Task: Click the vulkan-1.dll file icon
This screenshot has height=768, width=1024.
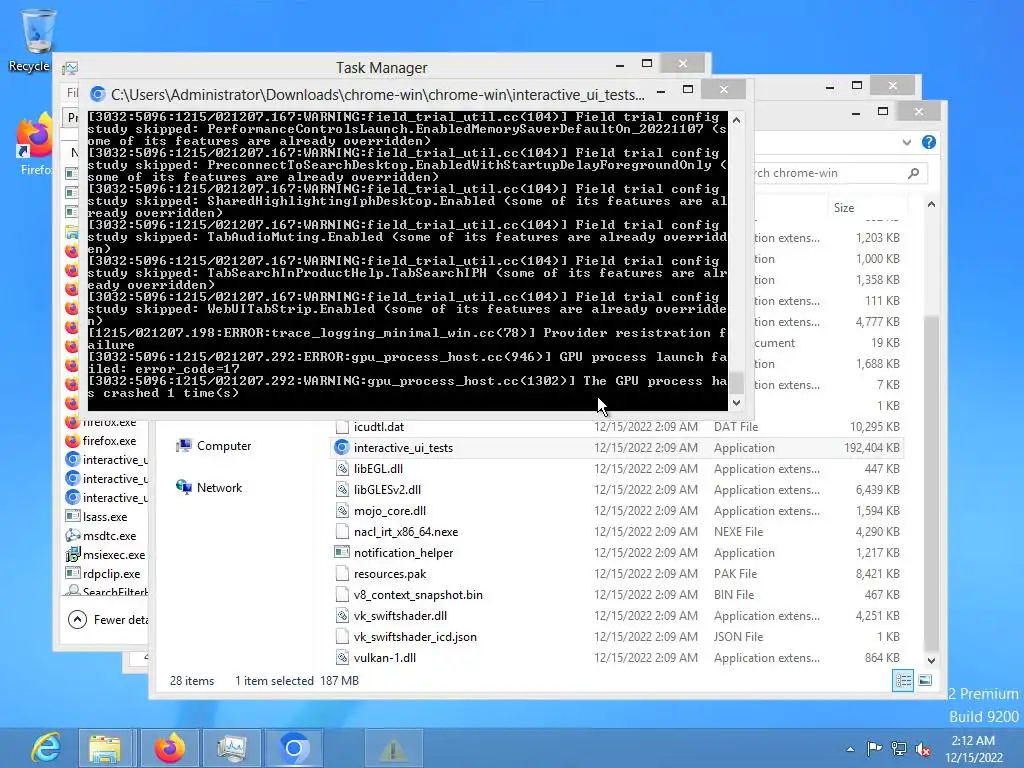Action: [342, 658]
